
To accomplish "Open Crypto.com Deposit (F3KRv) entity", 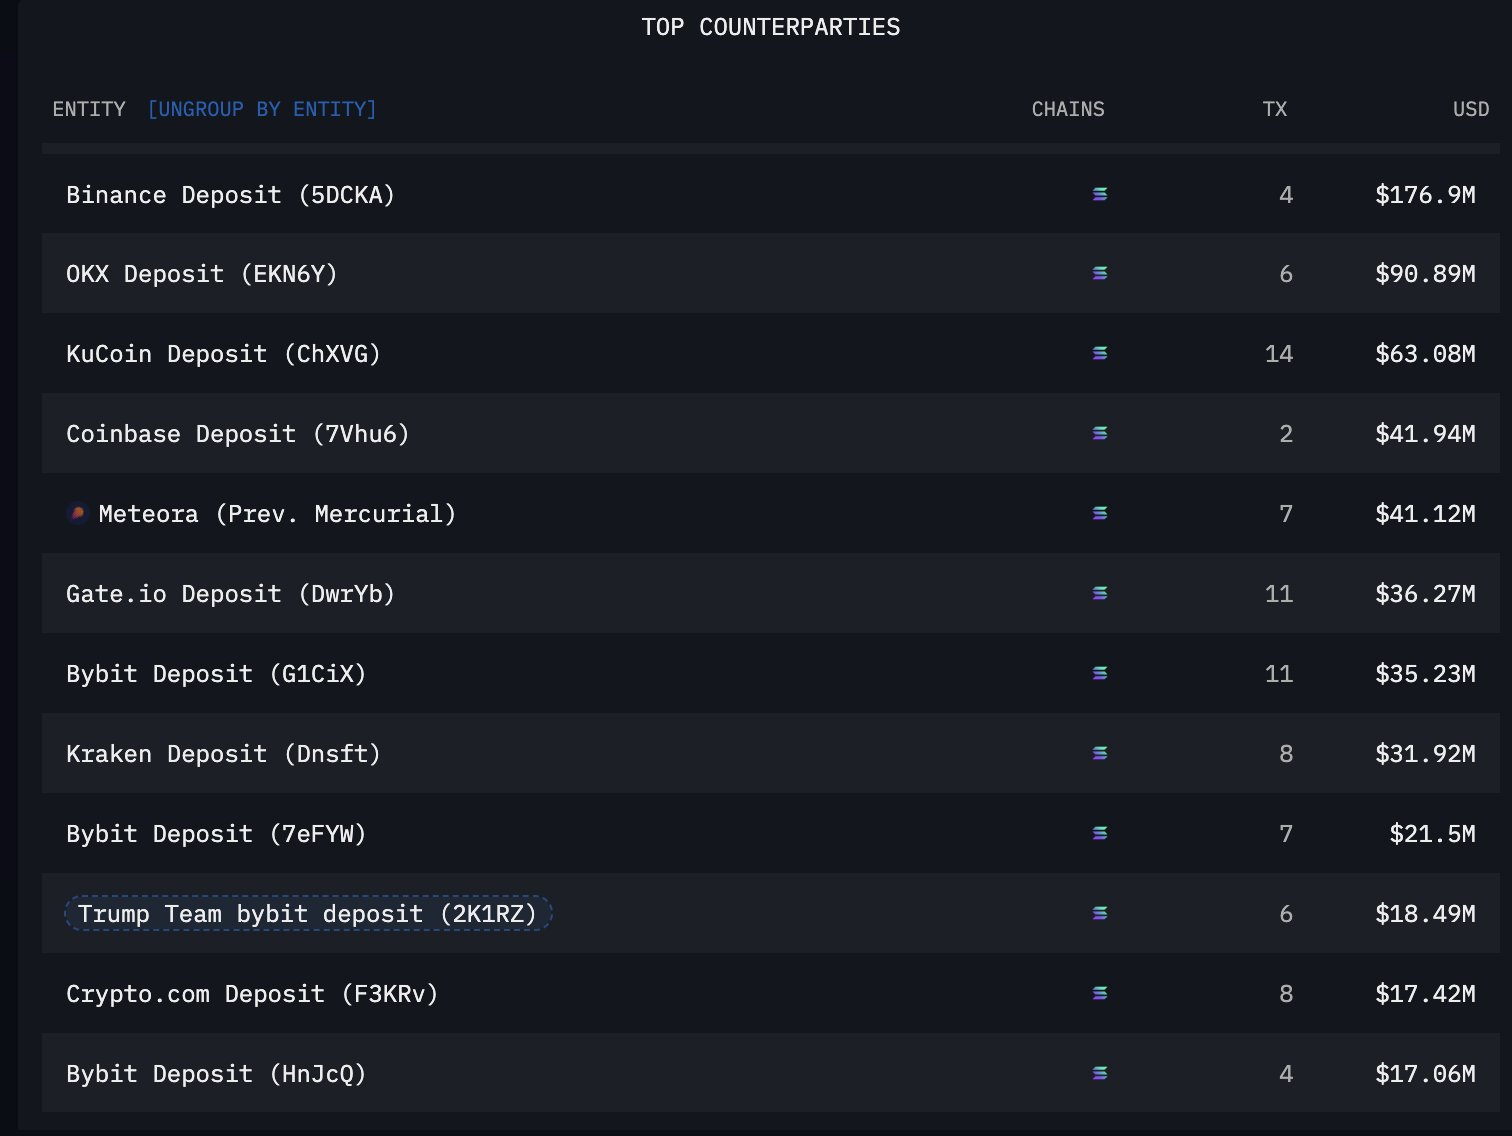I will [252, 994].
